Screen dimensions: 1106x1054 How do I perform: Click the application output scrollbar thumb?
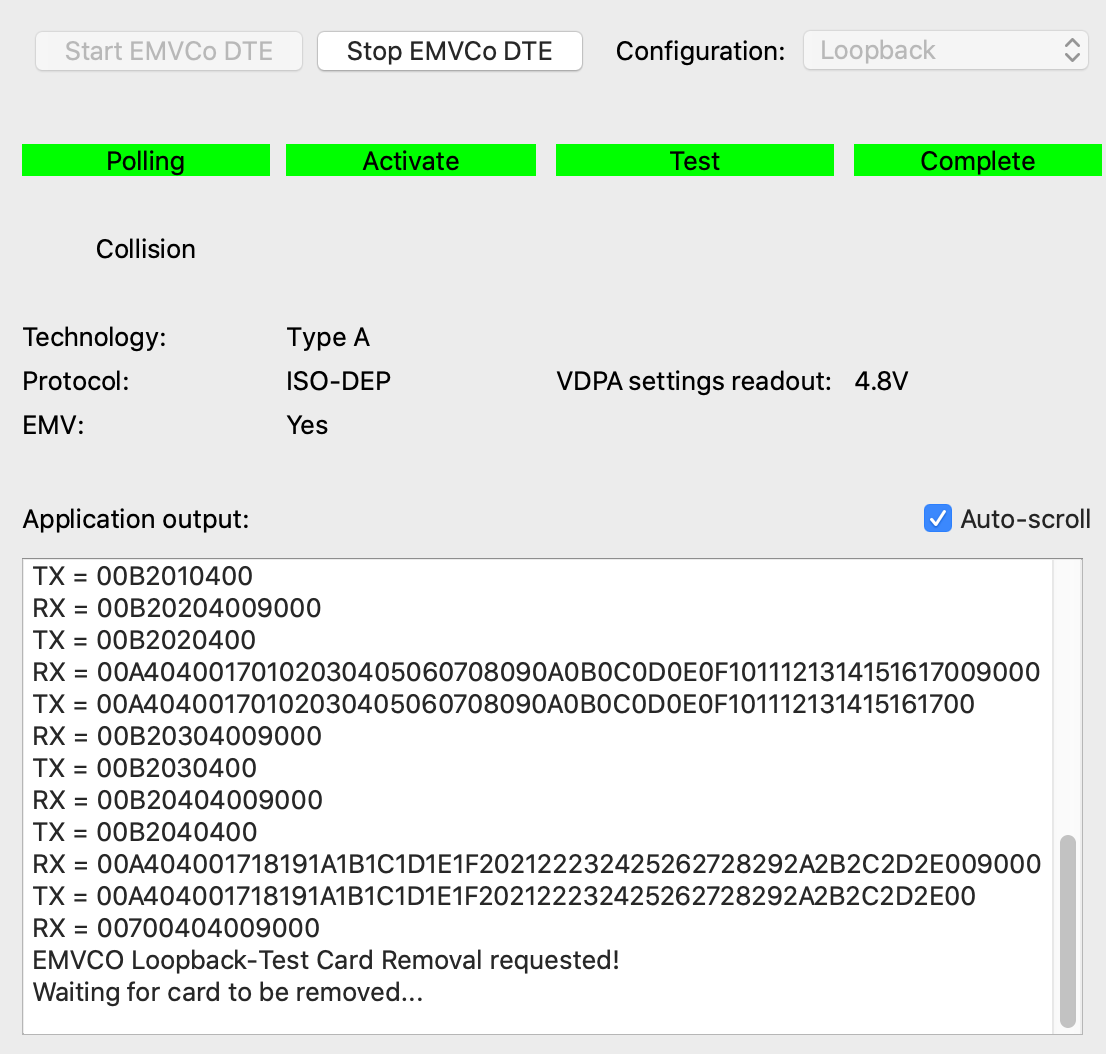(1068, 931)
